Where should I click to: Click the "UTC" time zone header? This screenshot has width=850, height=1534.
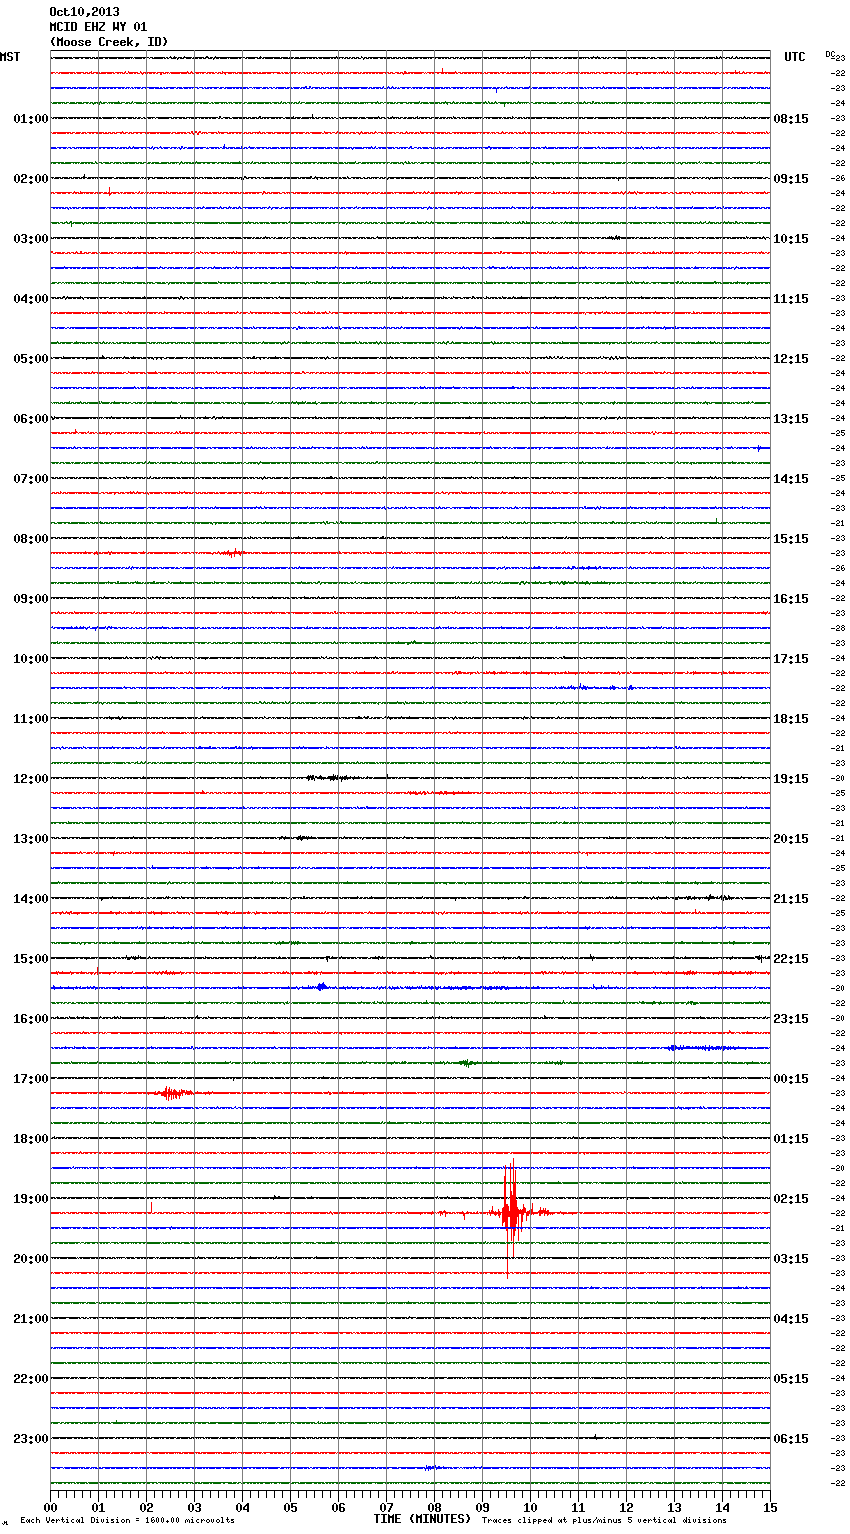point(795,57)
